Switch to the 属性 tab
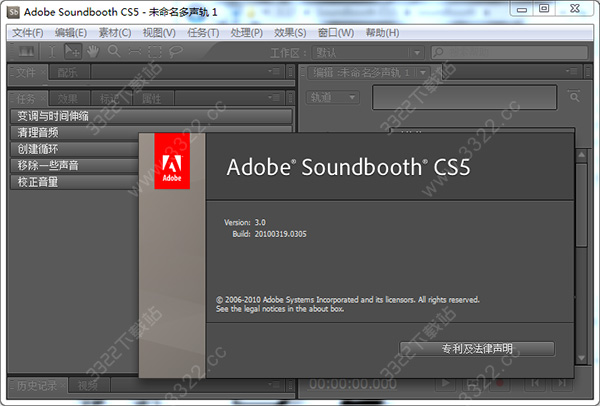This screenshot has width=600, height=406. [x=152, y=99]
